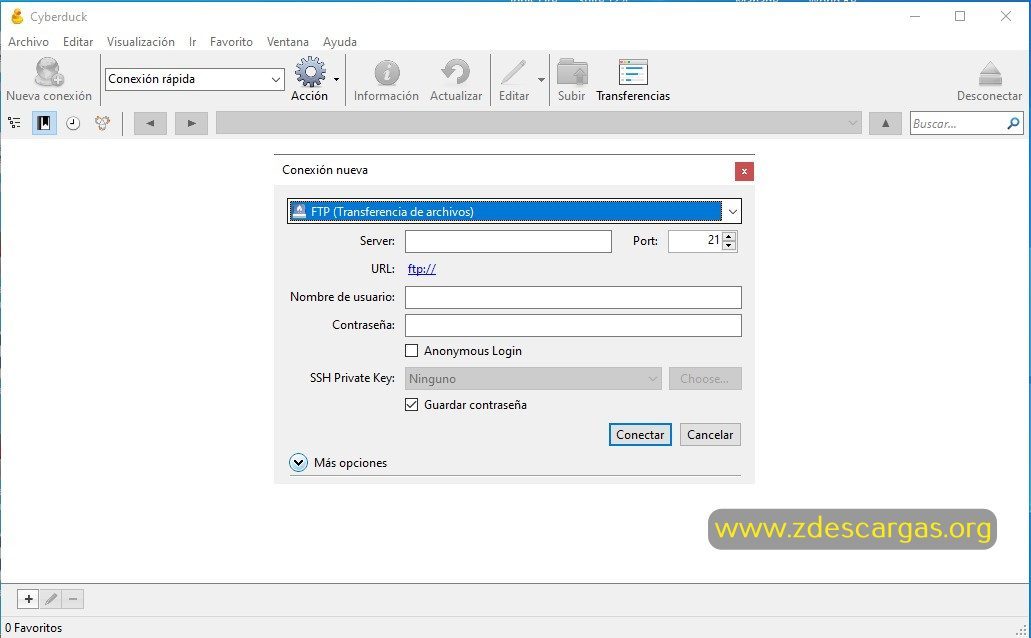Click the forward navigation arrow
The image size is (1031, 638).
coord(191,123)
